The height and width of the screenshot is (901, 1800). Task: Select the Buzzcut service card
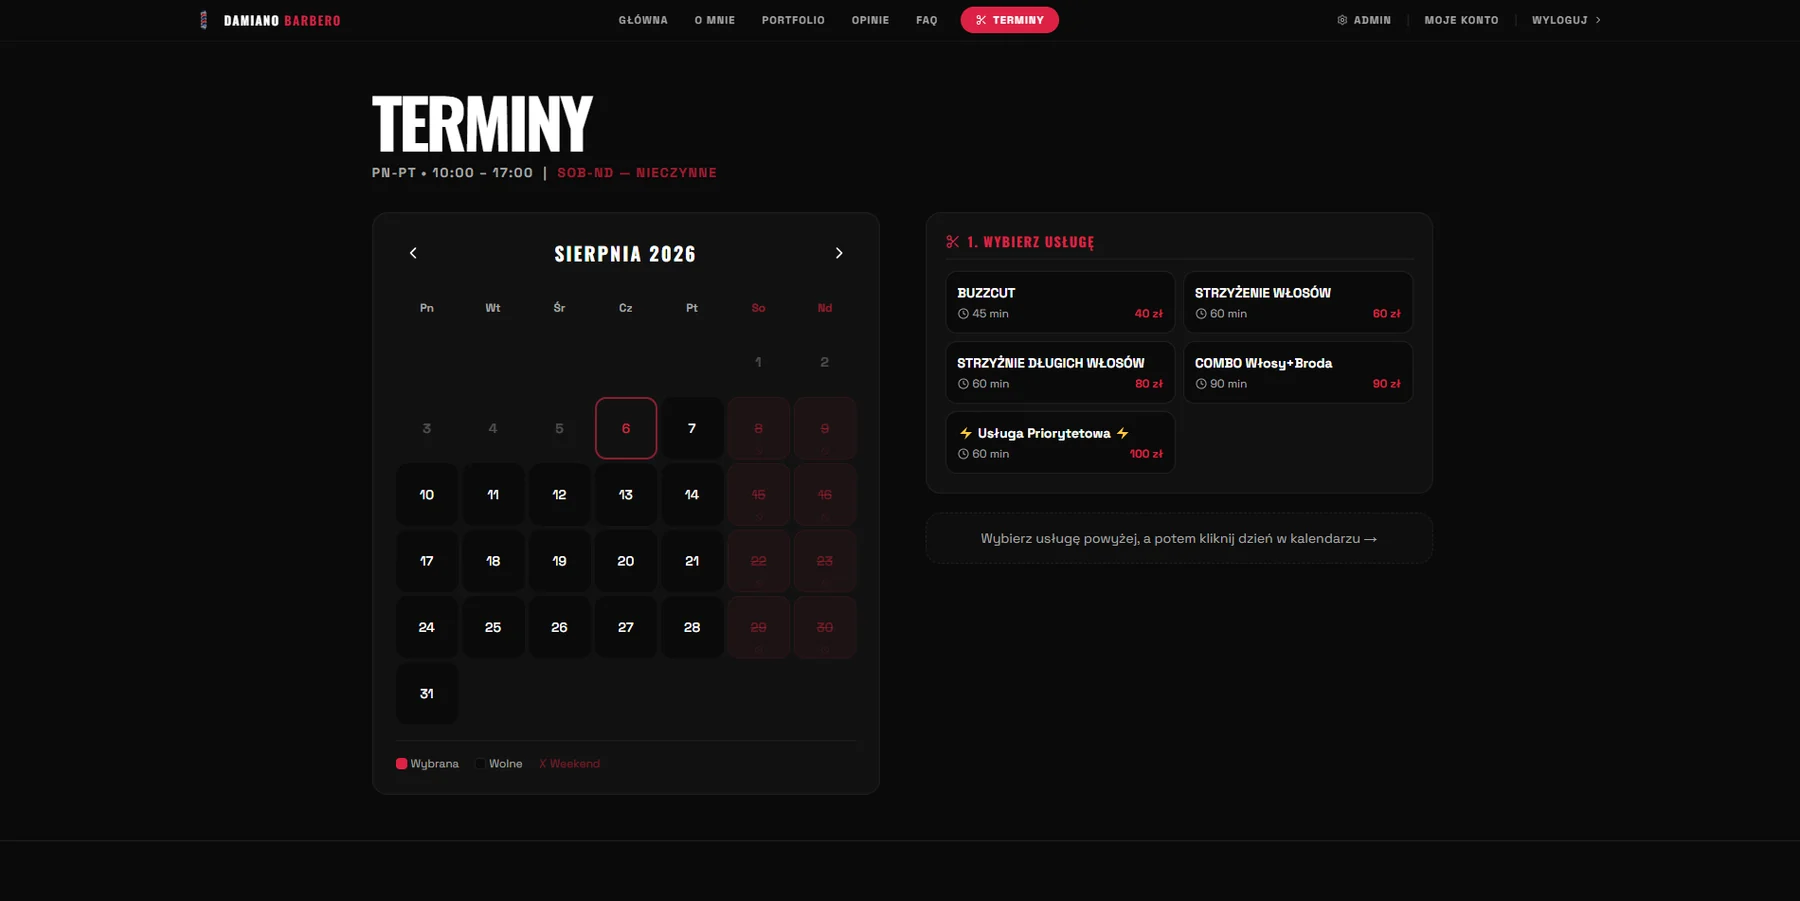click(1060, 302)
